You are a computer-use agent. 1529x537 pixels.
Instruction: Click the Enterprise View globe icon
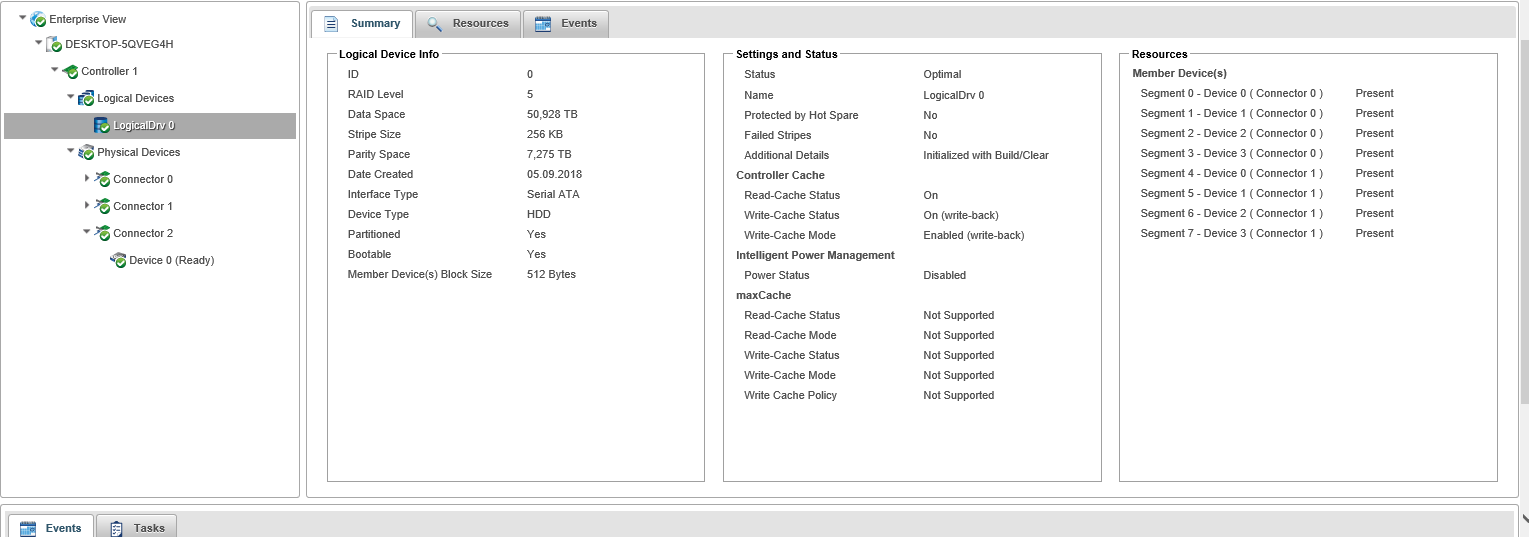tap(38, 19)
